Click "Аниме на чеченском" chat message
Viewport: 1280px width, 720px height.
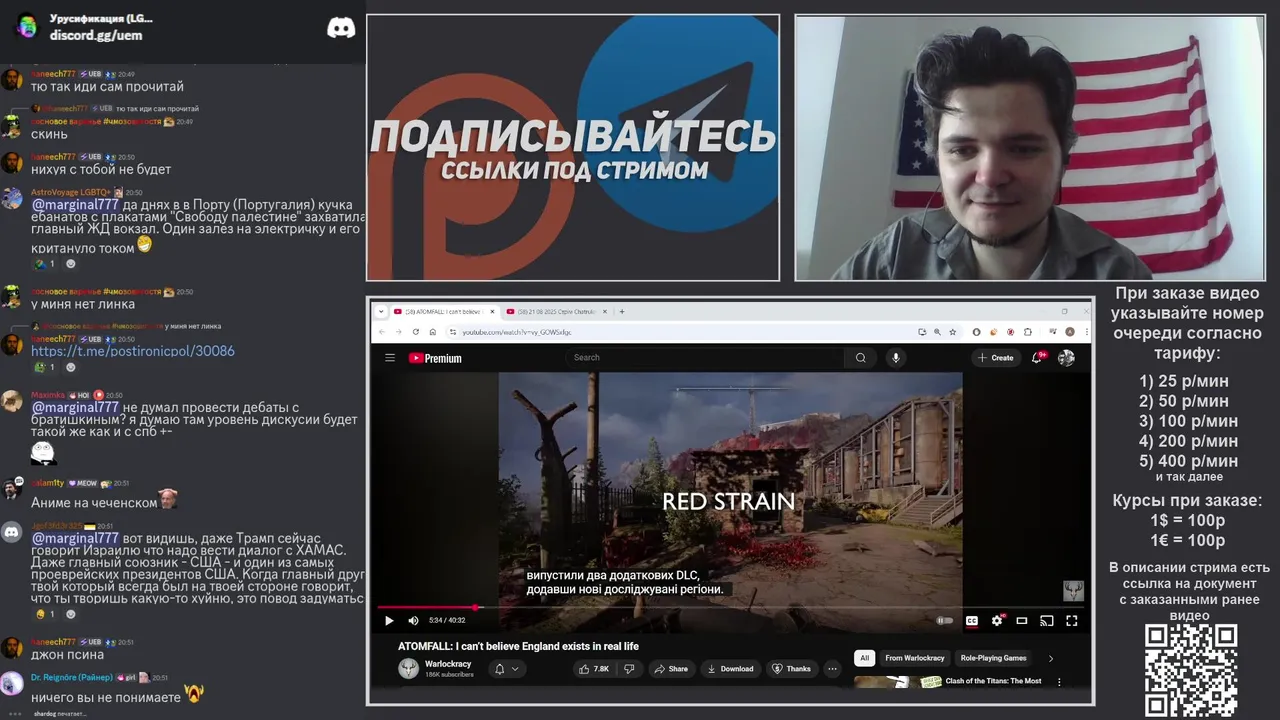click(94, 503)
